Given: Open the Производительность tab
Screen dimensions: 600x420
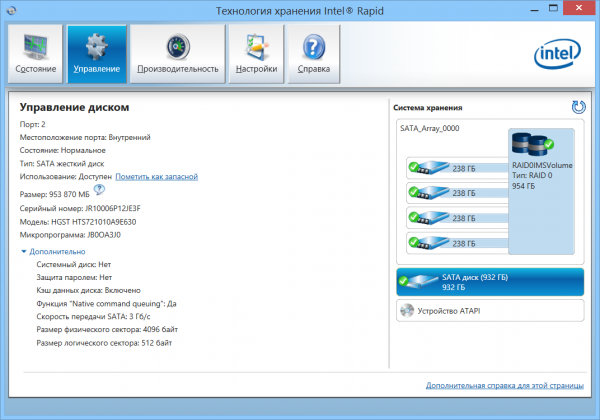Looking at the screenshot, I should tap(178, 54).
